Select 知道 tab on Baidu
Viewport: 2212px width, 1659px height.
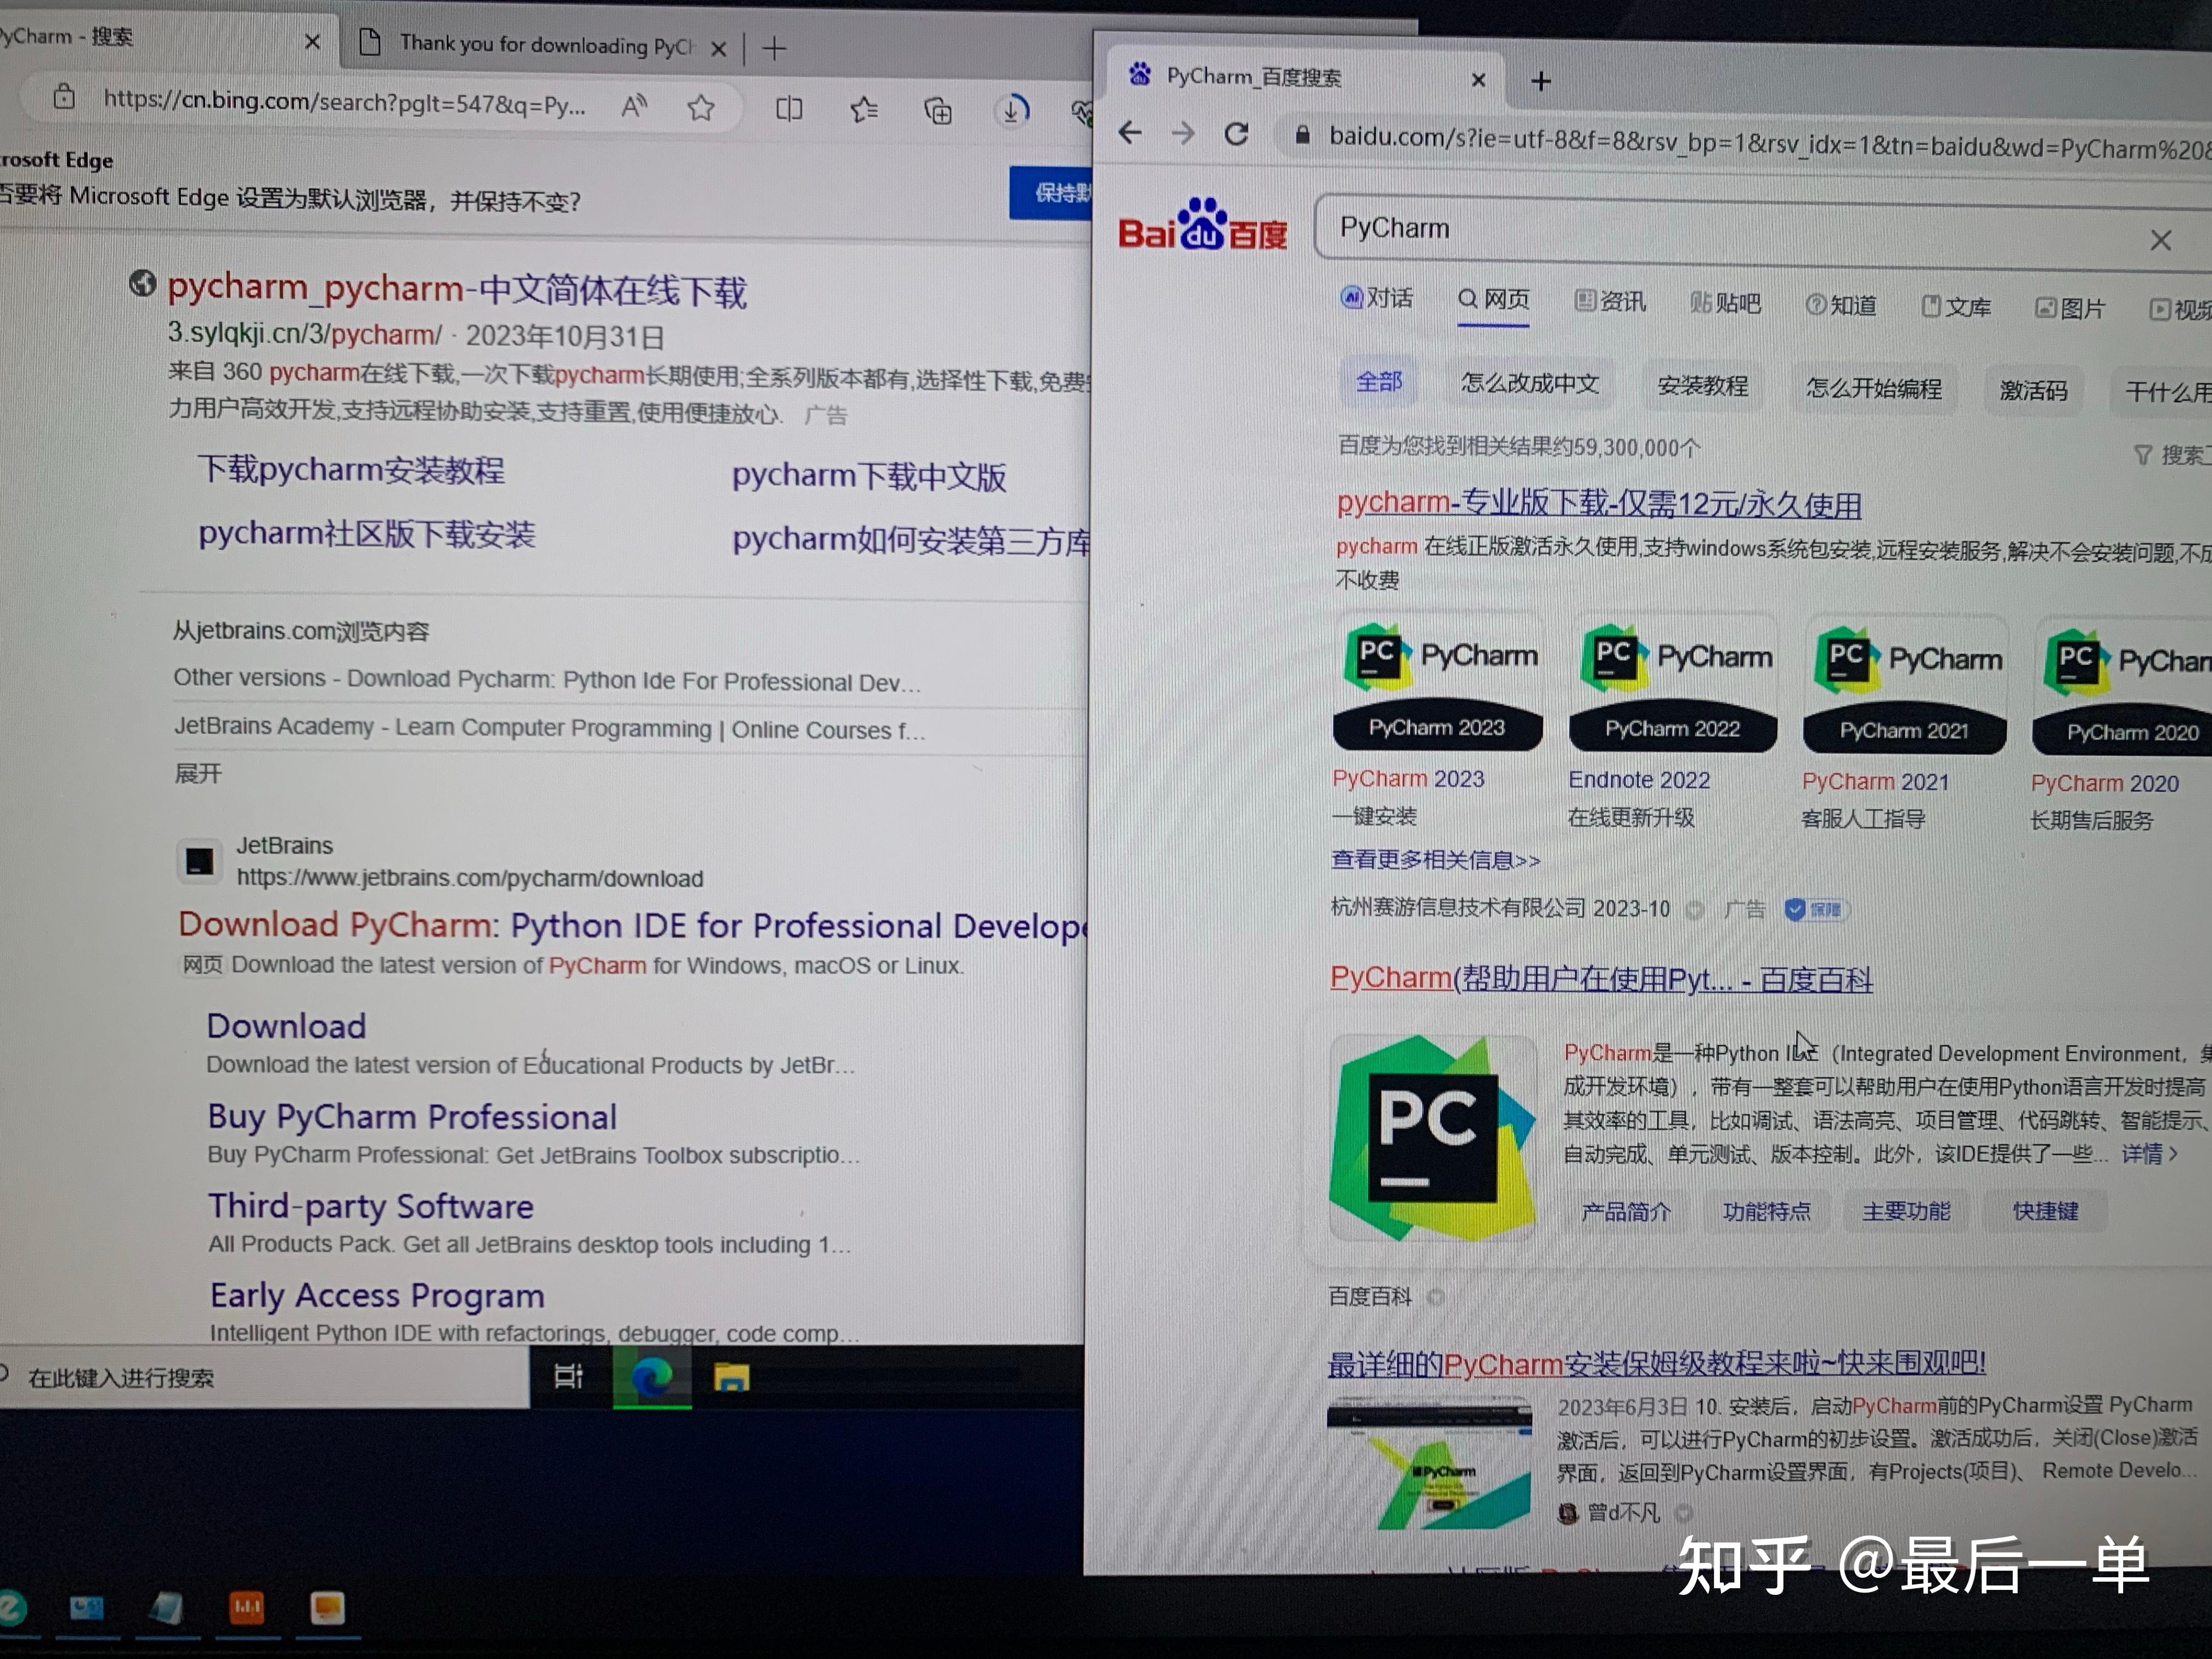pos(1841,305)
